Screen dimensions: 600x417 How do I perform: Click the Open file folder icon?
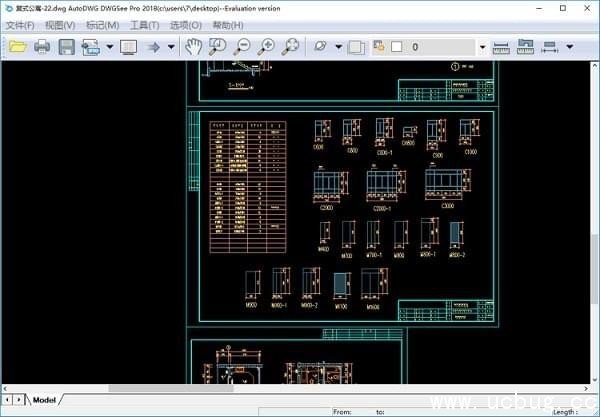[x=17, y=47]
